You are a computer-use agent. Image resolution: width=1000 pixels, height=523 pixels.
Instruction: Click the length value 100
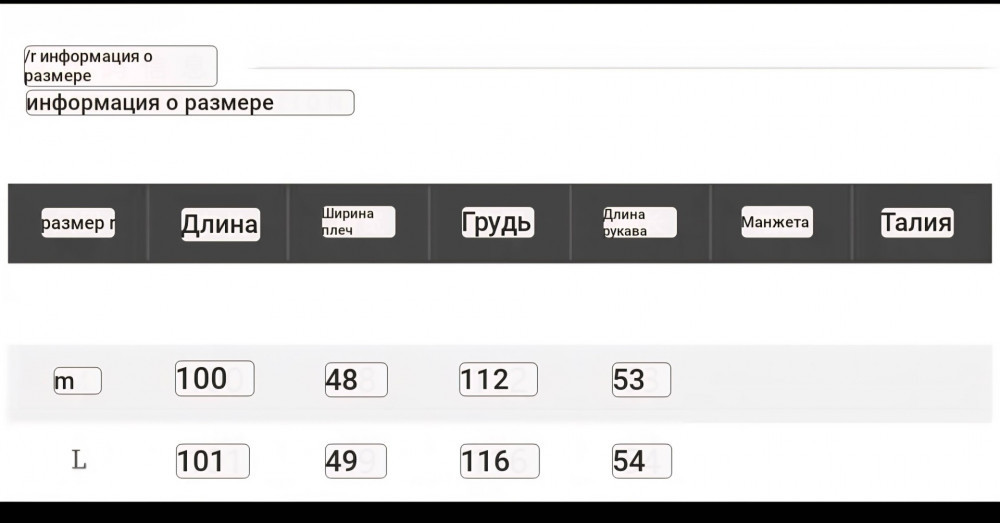[214, 379]
